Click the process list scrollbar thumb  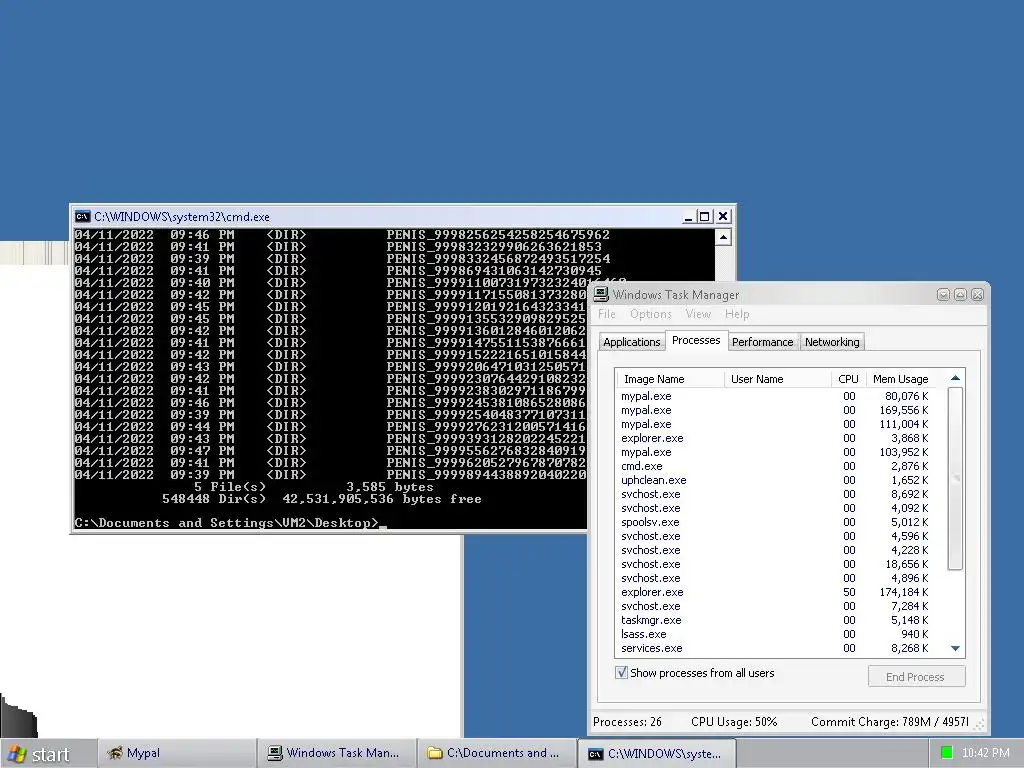[955, 478]
